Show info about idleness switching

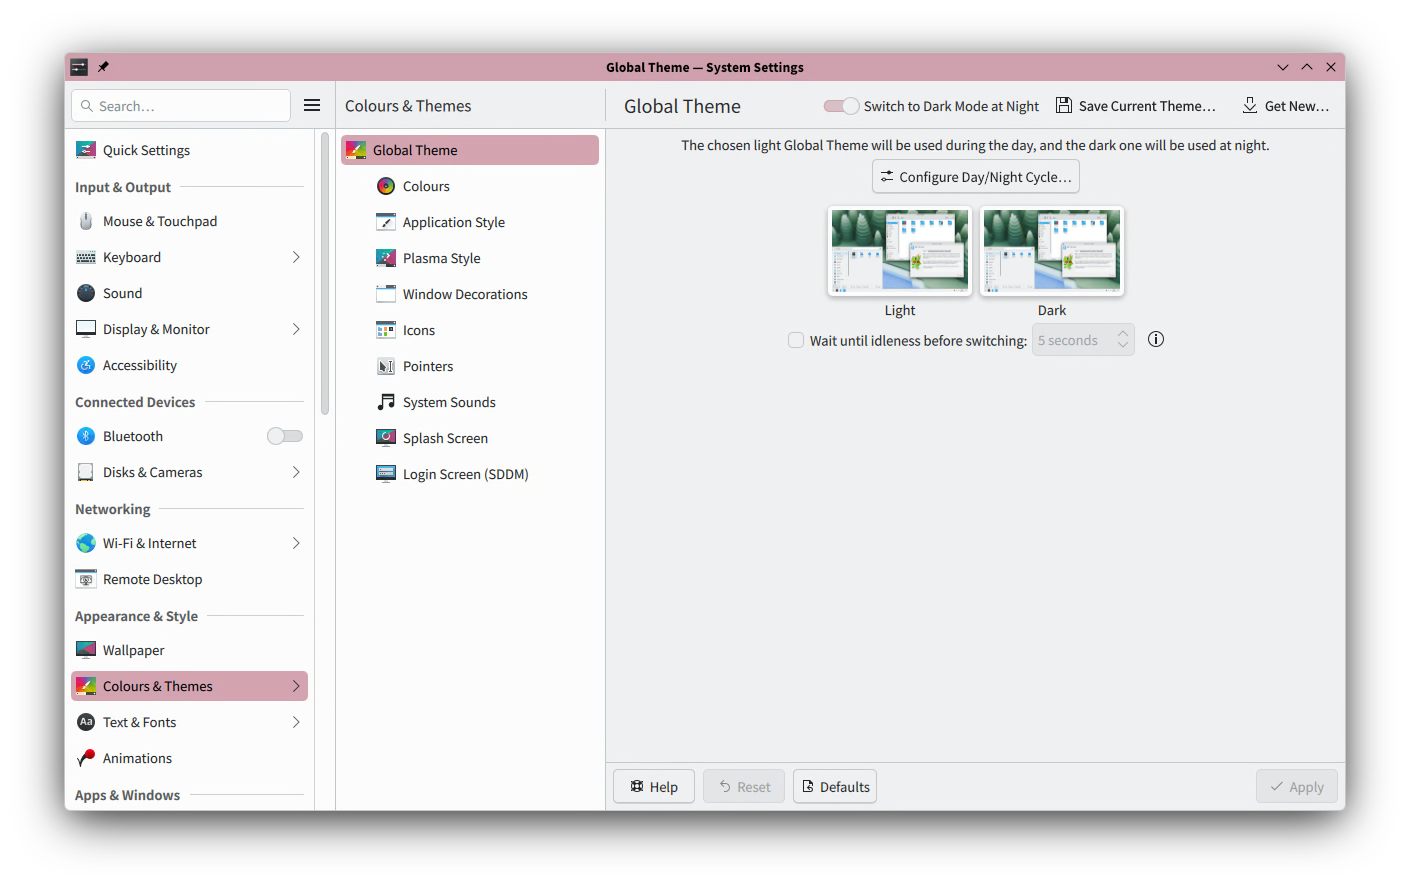[1156, 339]
